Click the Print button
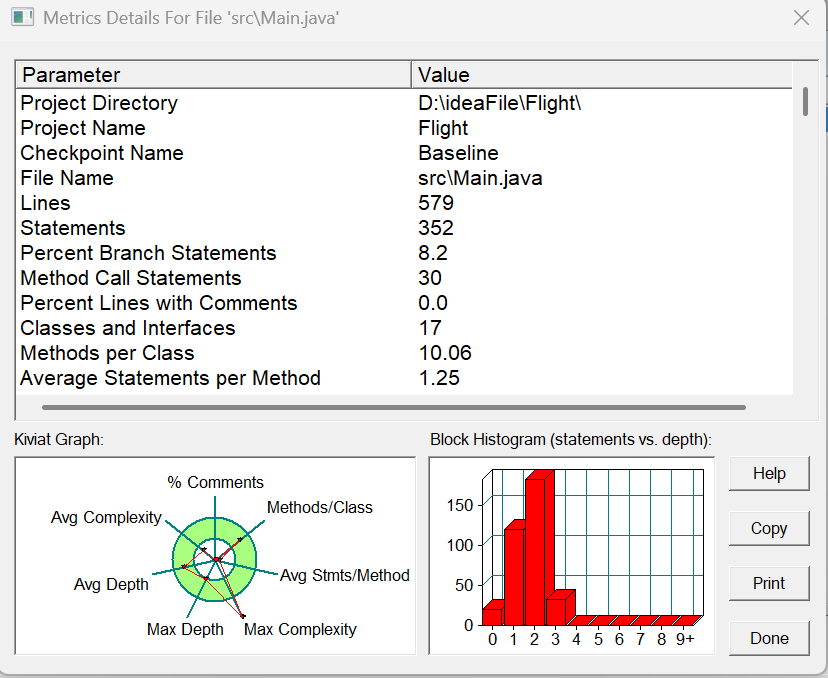Image resolution: width=828 pixels, height=678 pixels. tap(769, 583)
